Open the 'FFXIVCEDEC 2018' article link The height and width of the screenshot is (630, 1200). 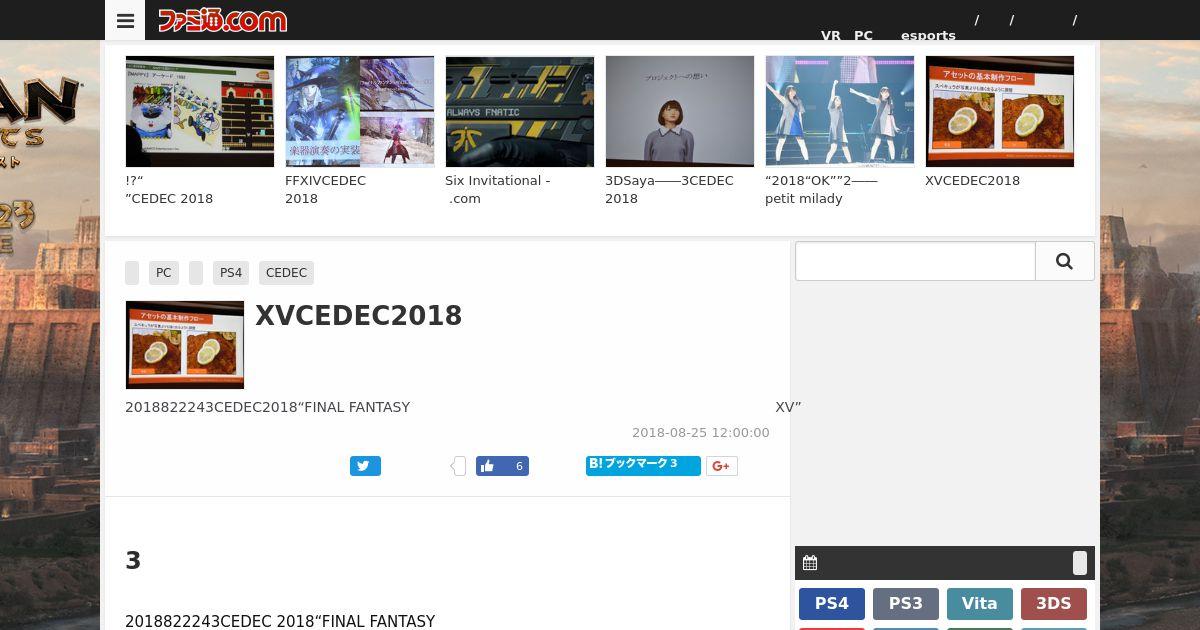[325, 190]
